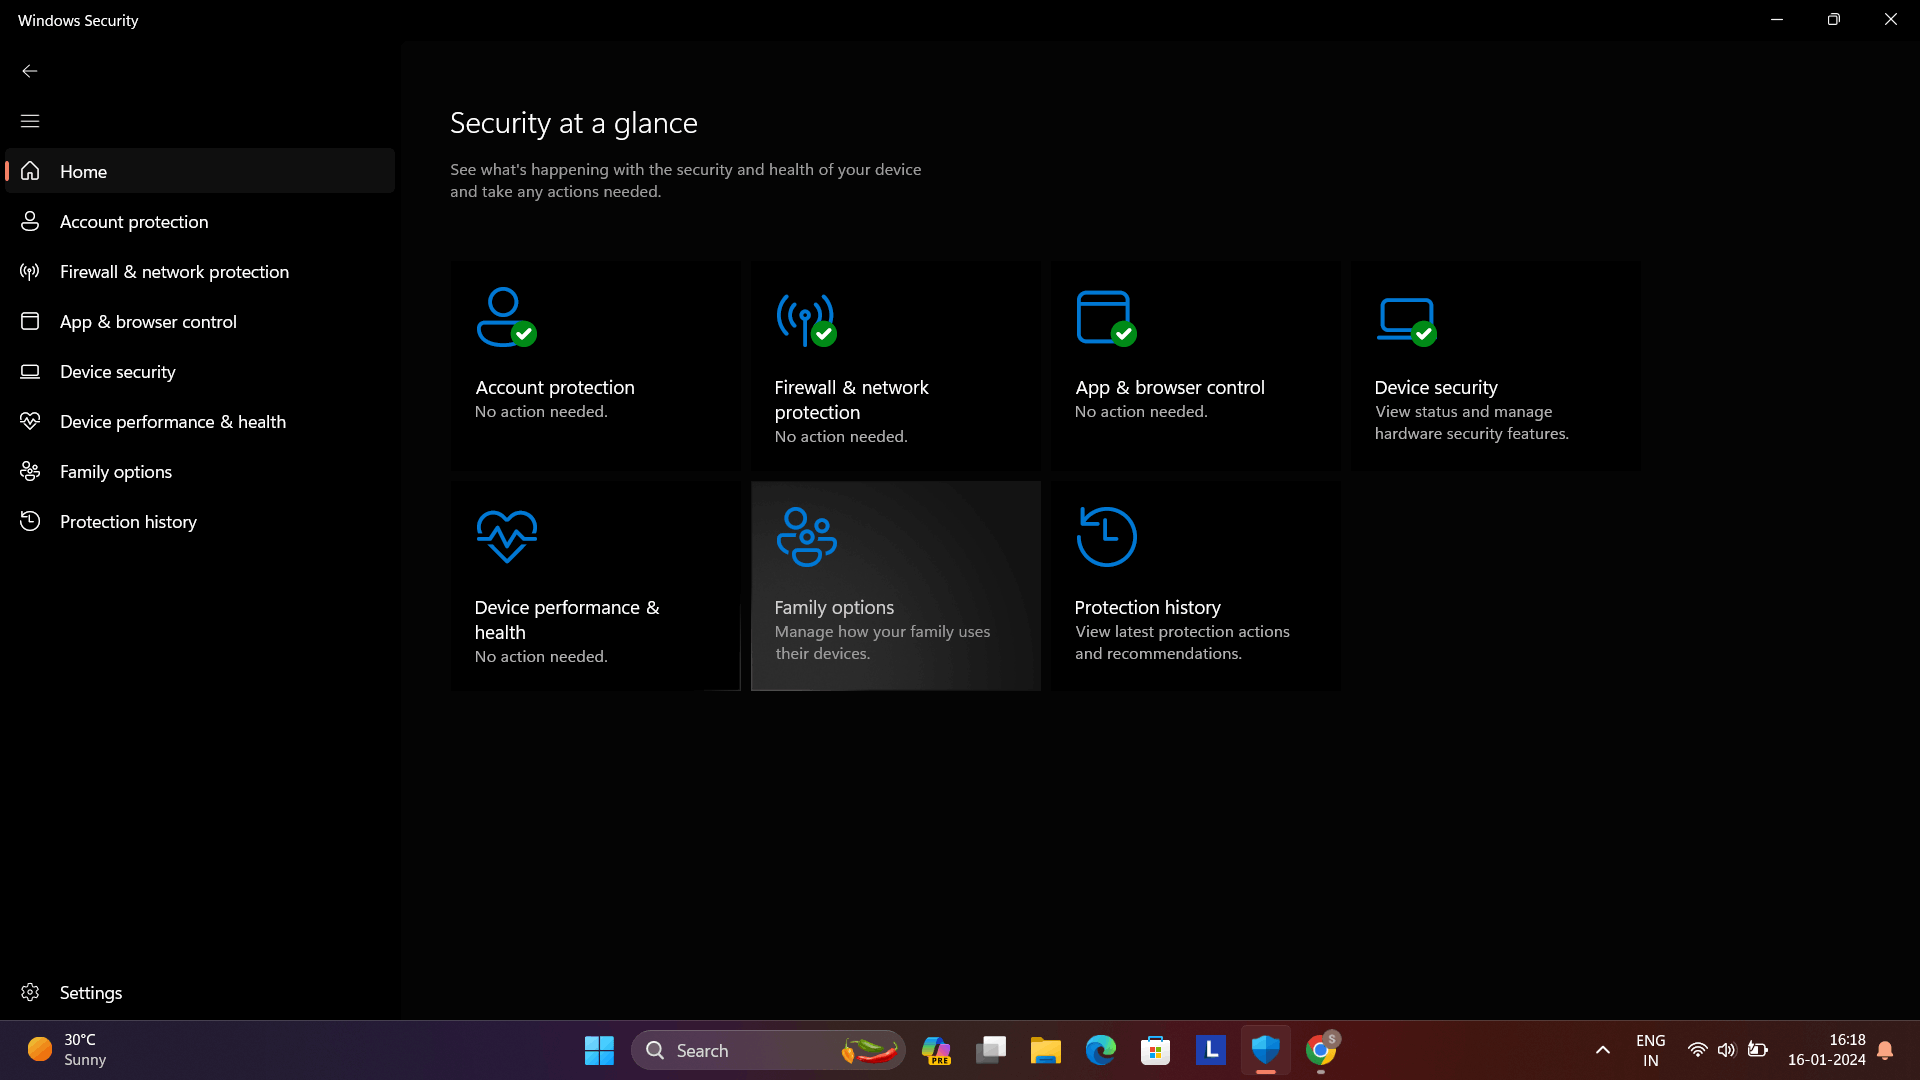Select Home in the sidebar

coord(84,171)
